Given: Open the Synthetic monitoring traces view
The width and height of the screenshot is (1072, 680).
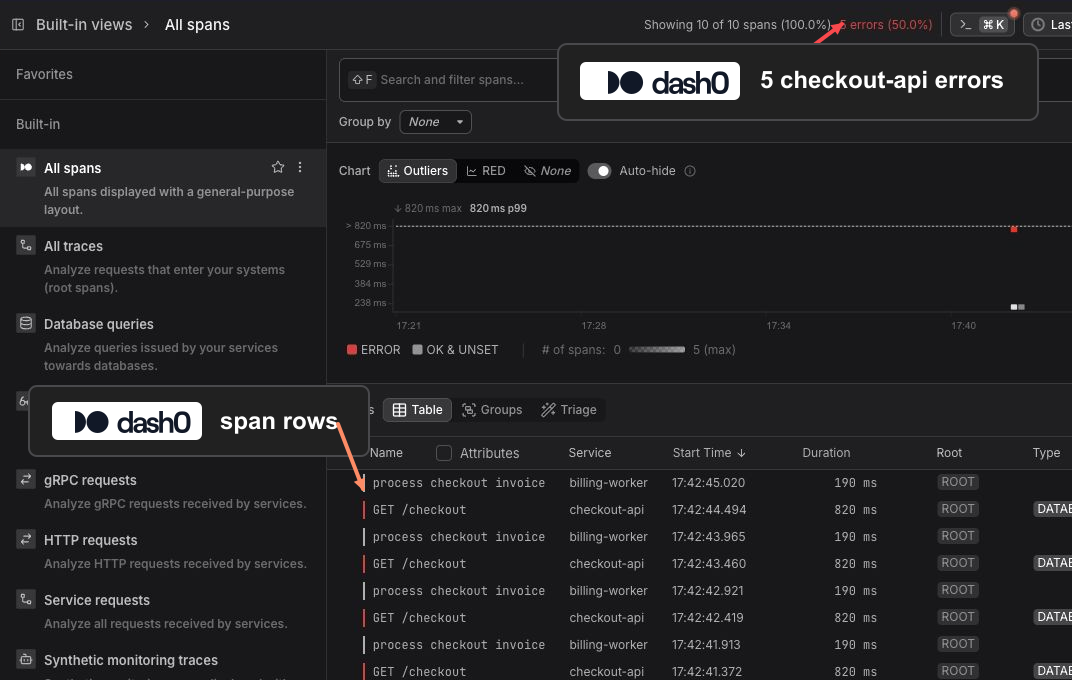Looking at the screenshot, I should [x=131, y=660].
